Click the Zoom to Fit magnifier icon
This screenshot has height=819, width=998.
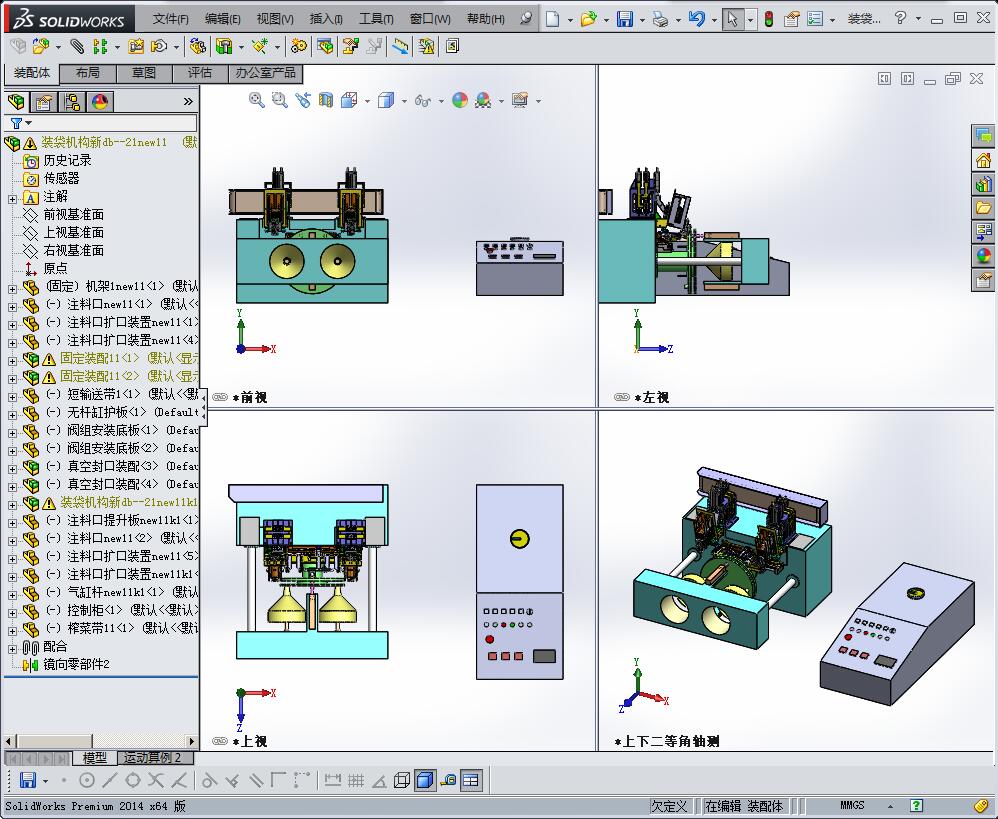[x=257, y=100]
